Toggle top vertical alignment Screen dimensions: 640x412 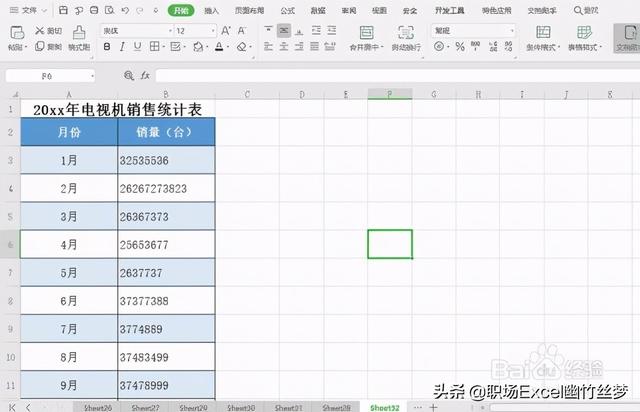[x=268, y=30]
